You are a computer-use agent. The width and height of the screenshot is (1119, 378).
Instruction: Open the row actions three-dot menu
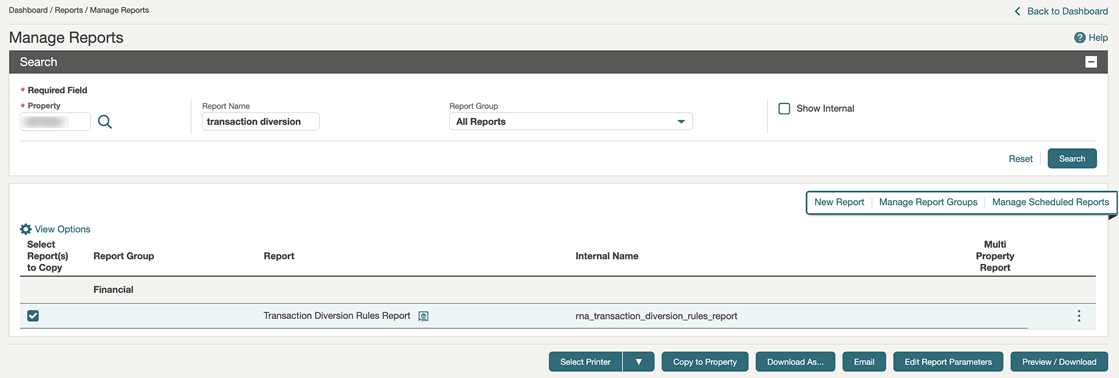tap(1078, 316)
